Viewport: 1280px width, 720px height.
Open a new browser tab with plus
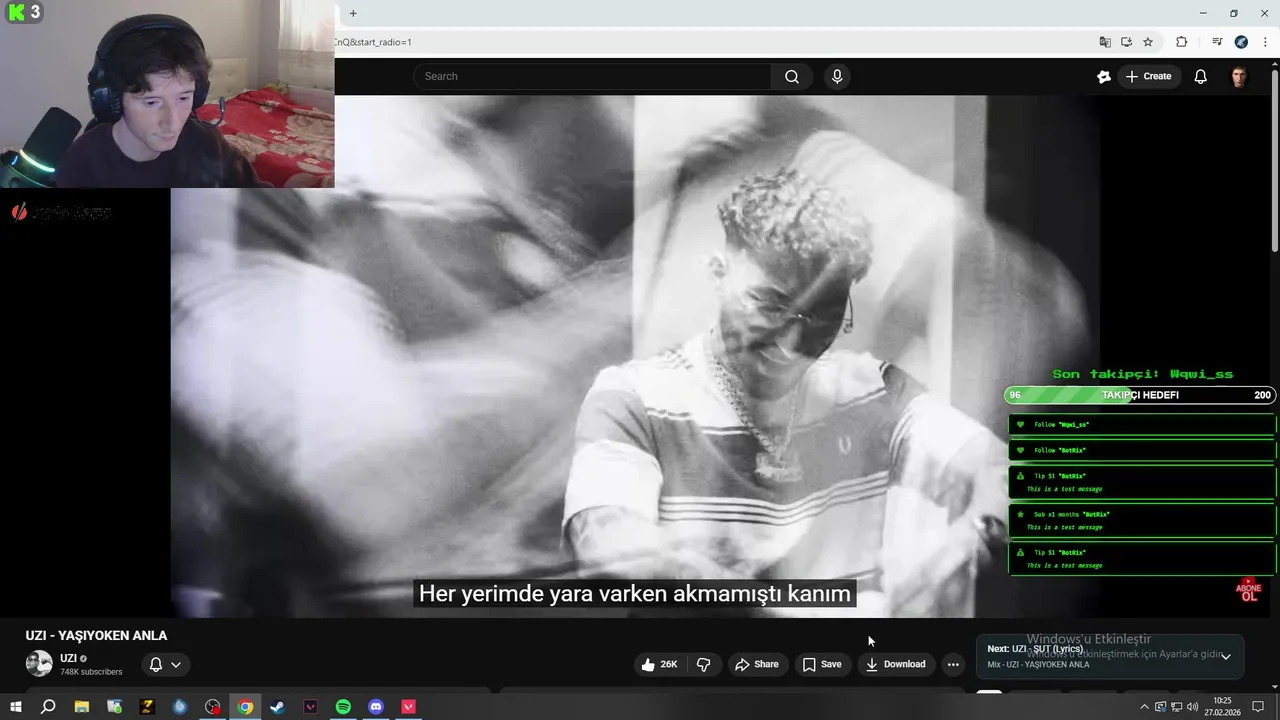click(353, 13)
